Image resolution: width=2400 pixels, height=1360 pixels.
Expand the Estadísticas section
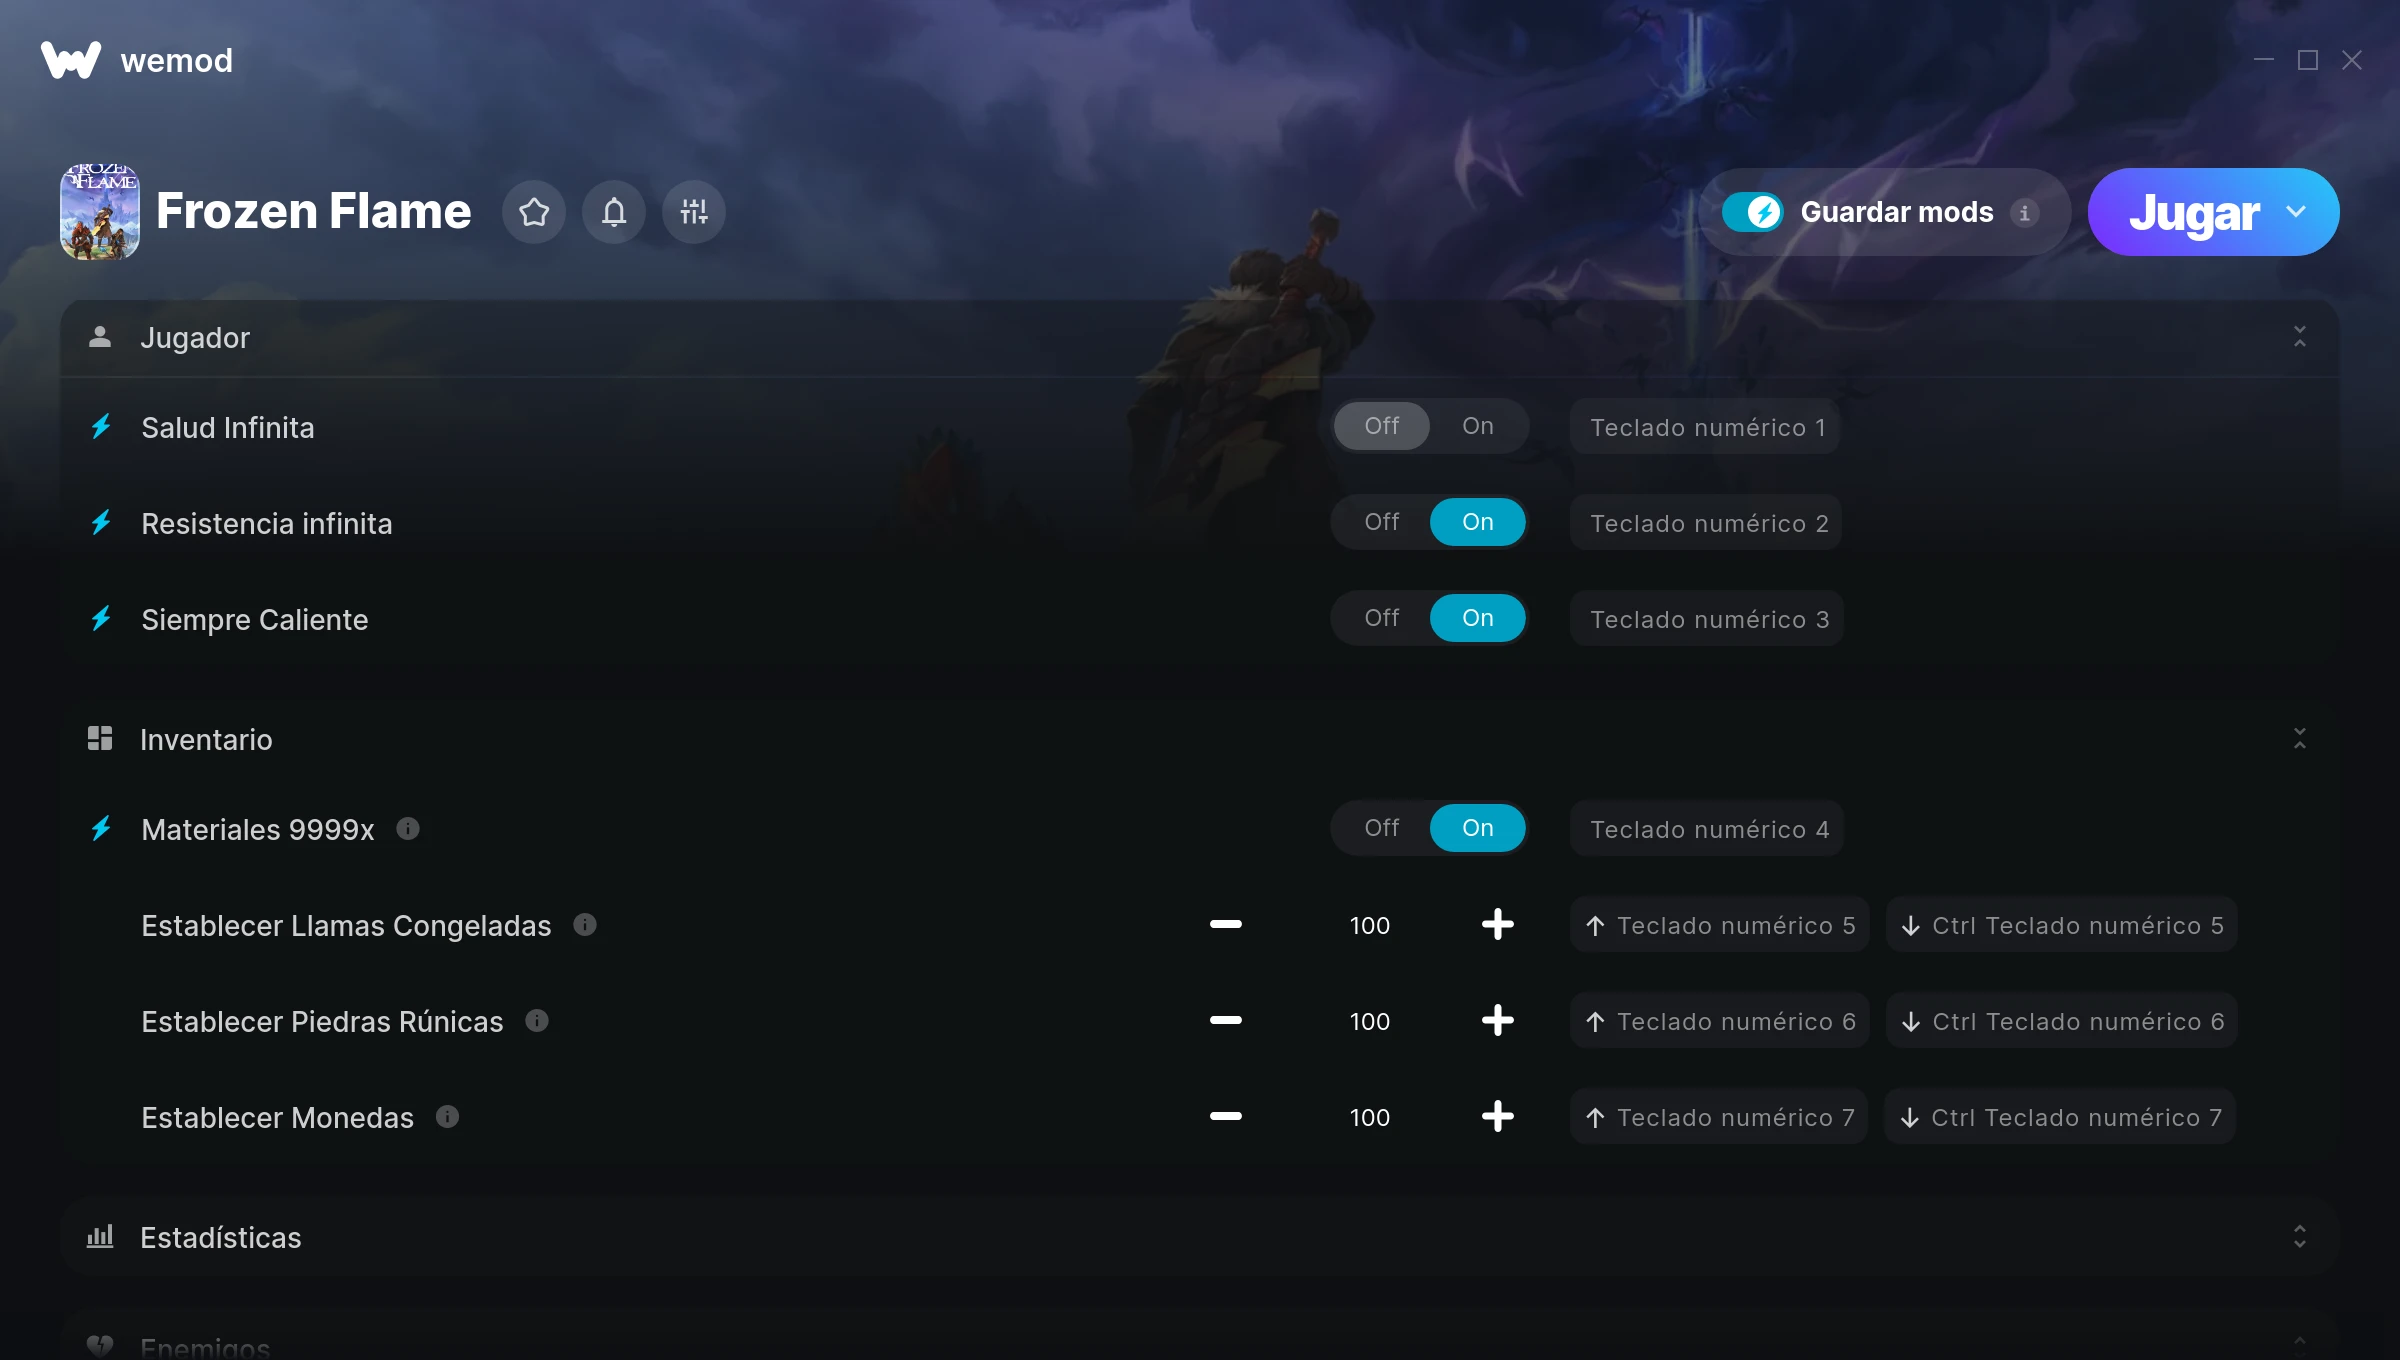click(x=2300, y=1237)
